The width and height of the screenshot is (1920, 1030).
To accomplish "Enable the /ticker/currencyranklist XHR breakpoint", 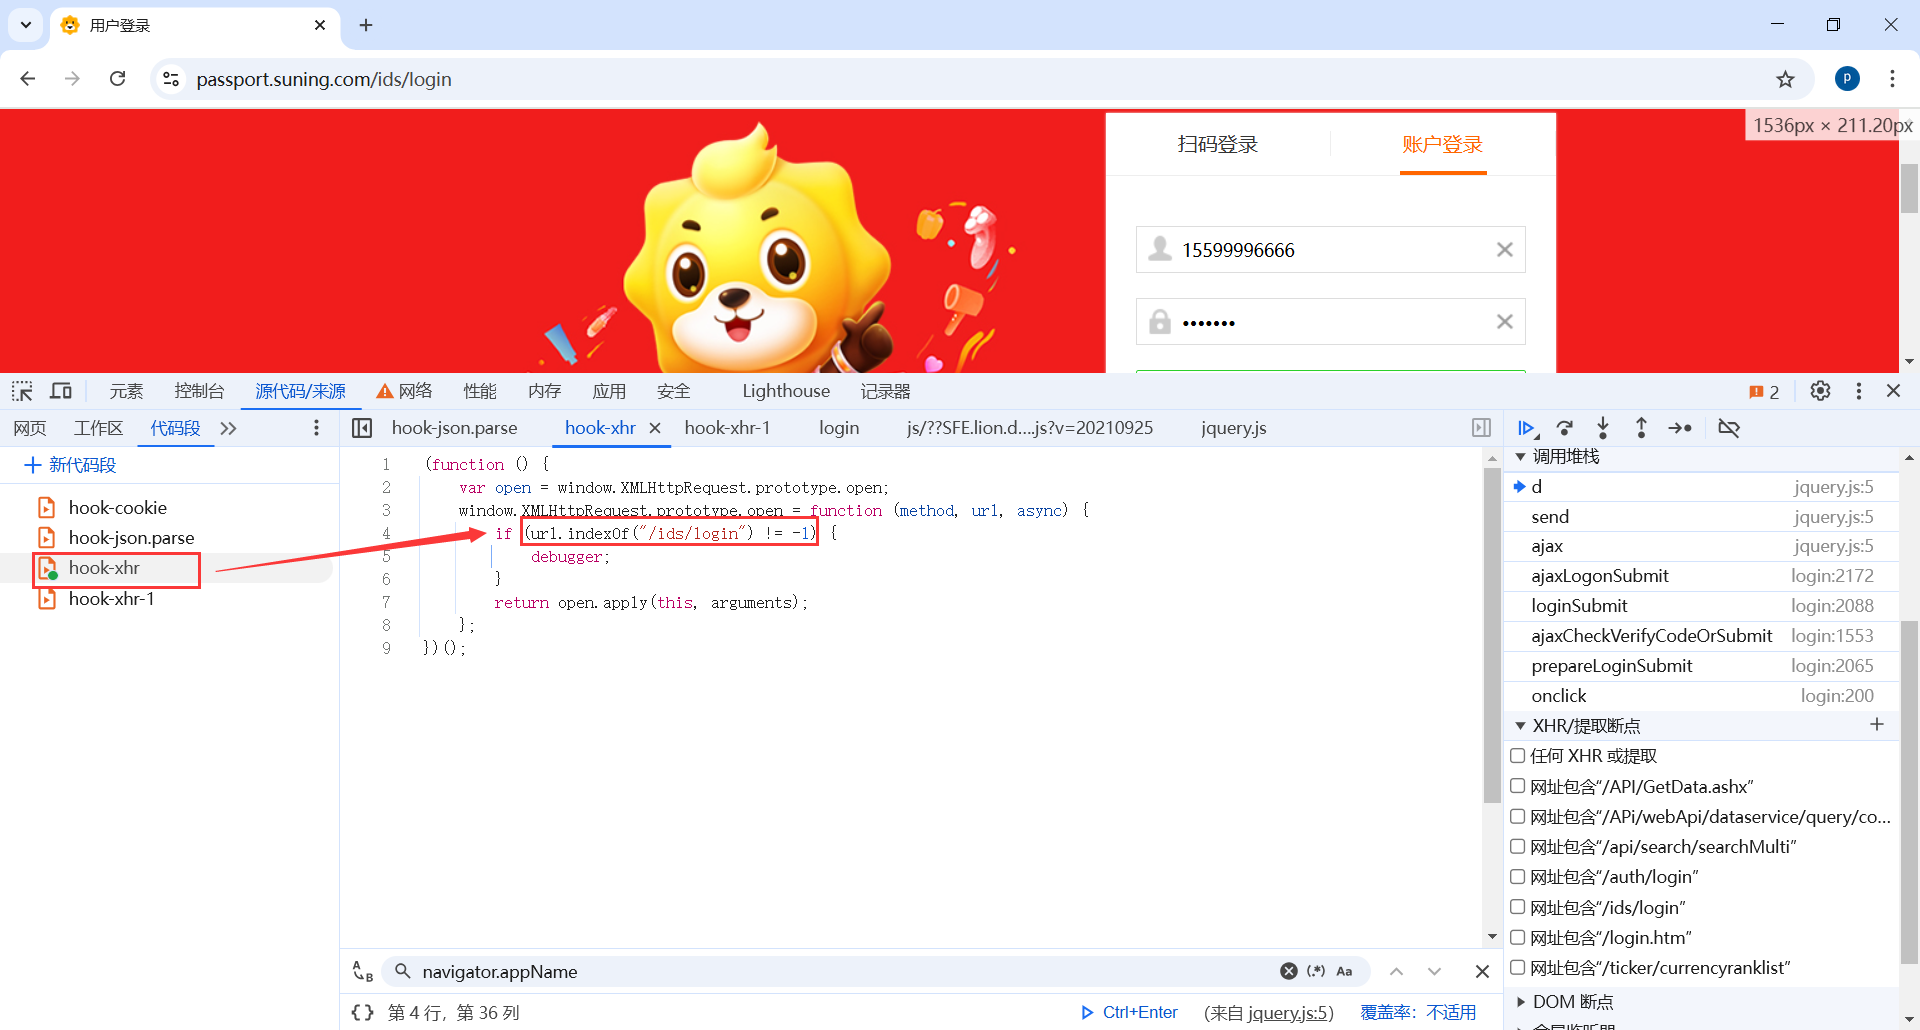I will [x=1517, y=967].
